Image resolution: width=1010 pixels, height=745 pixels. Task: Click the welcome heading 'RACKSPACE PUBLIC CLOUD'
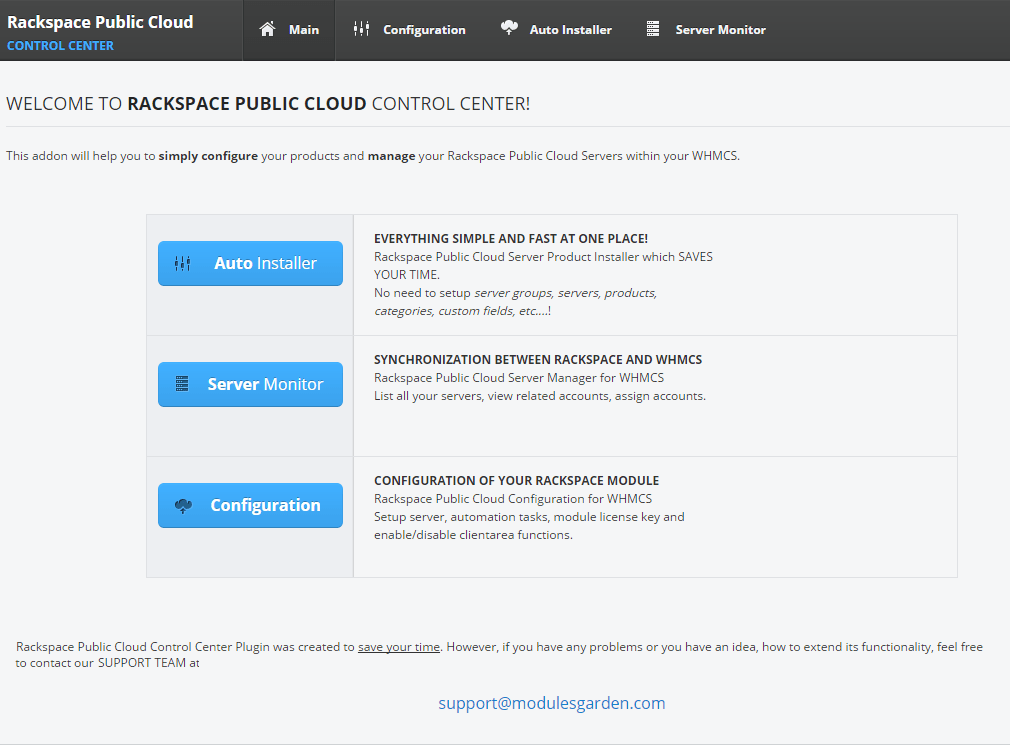coord(247,104)
